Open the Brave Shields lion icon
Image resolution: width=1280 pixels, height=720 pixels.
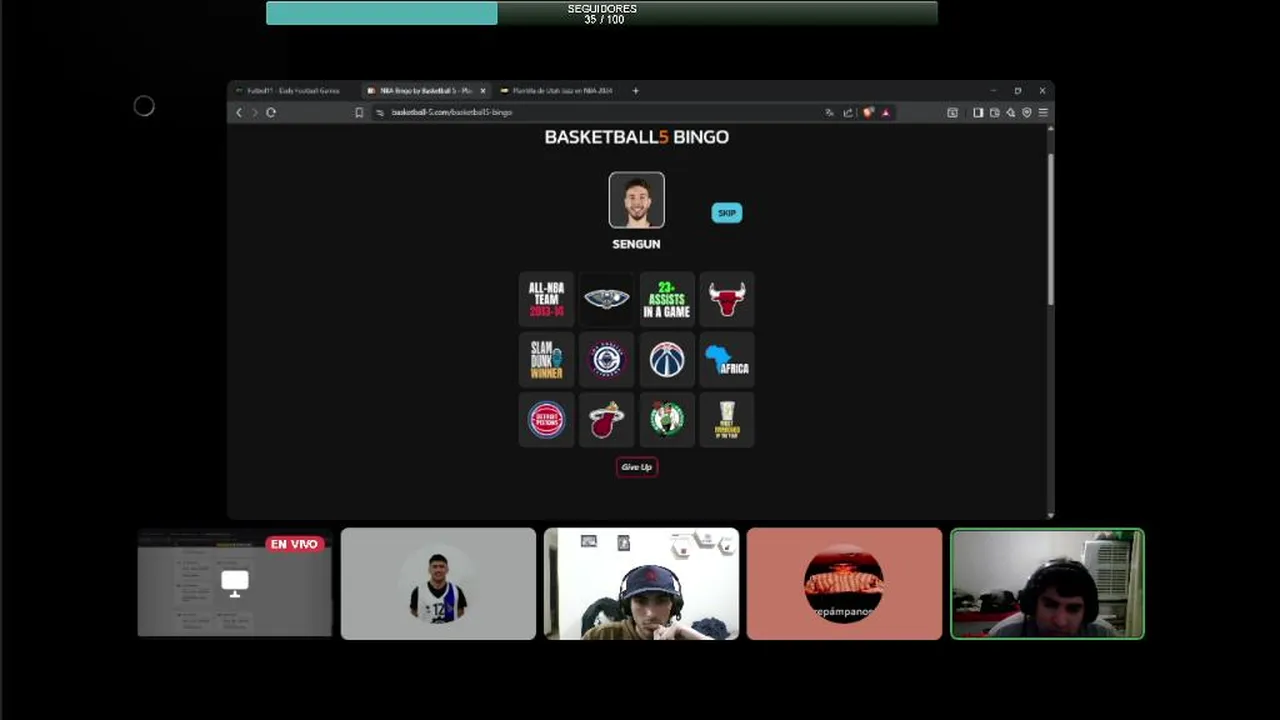pos(868,113)
